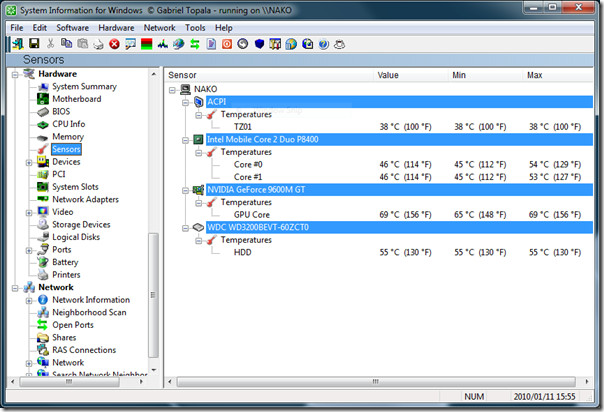Screen dimensions: 604x412
Task: Collapse the Network category node
Action: (15, 288)
